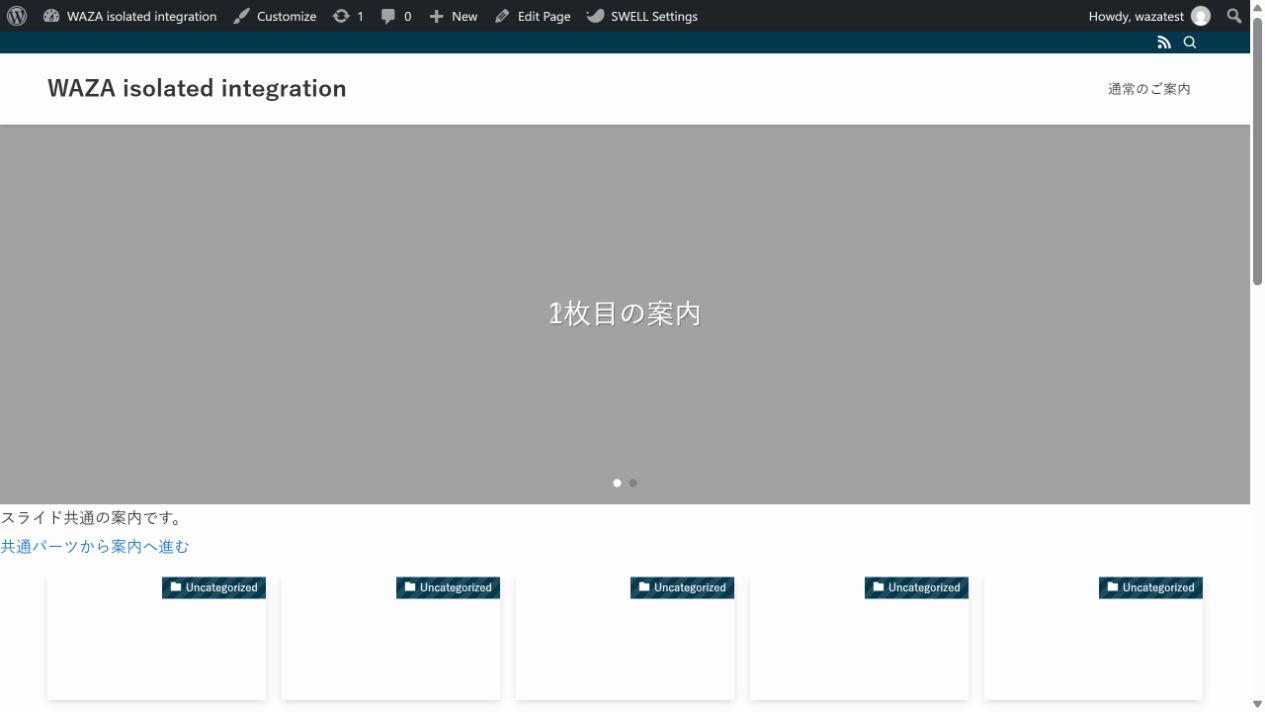Click the plus icon for New

click(436, 16)
